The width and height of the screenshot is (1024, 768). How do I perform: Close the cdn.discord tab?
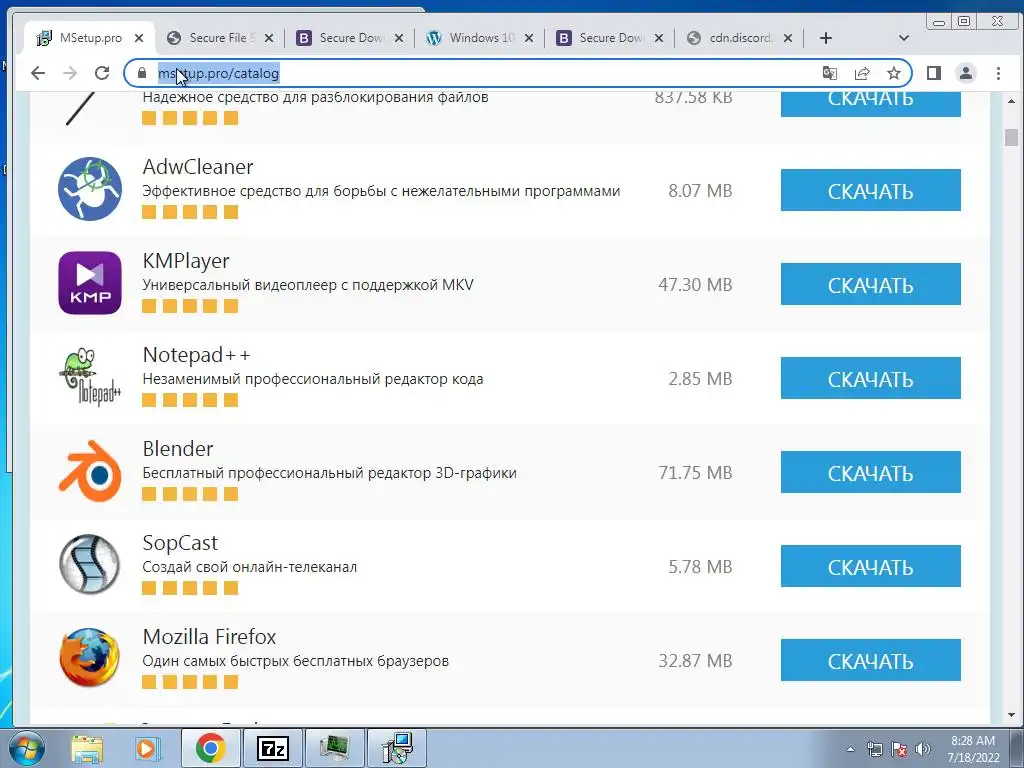tap(788, 38)
